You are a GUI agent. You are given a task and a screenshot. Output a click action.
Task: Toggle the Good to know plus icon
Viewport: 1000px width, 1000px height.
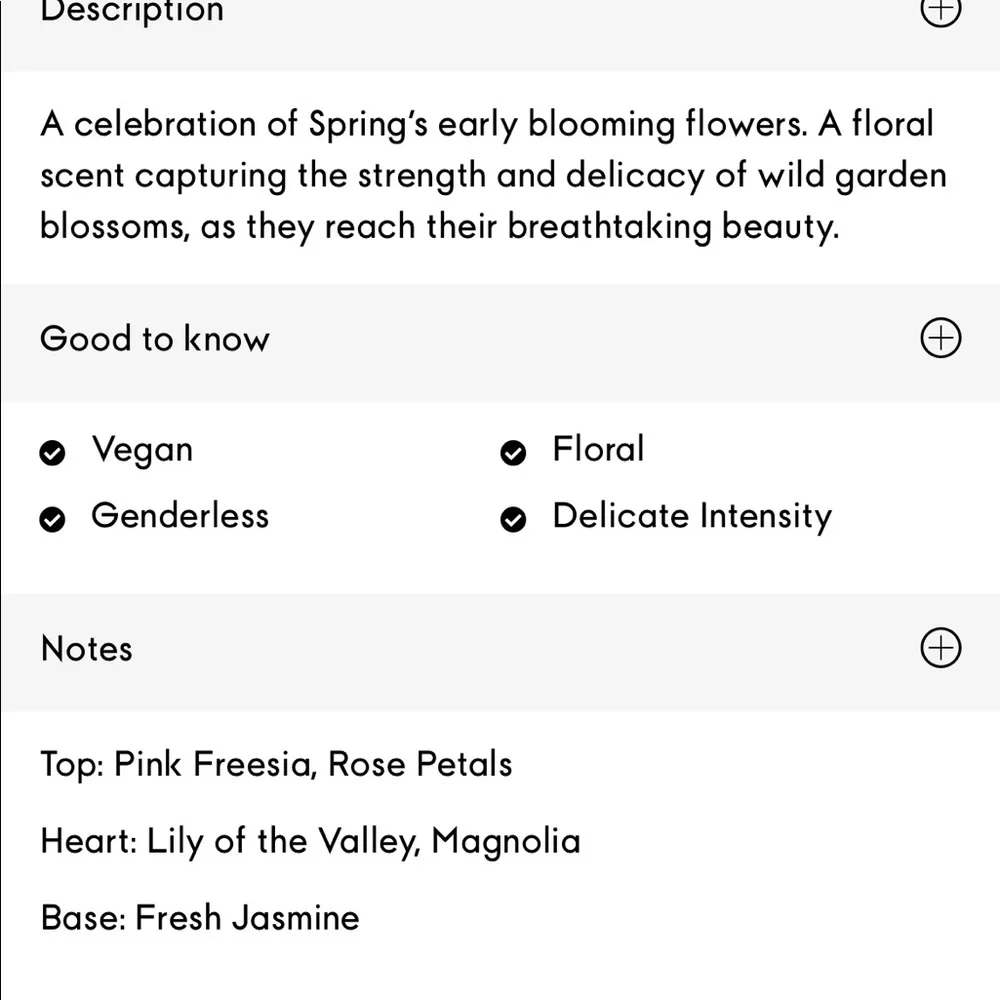(x=939, y=338)
